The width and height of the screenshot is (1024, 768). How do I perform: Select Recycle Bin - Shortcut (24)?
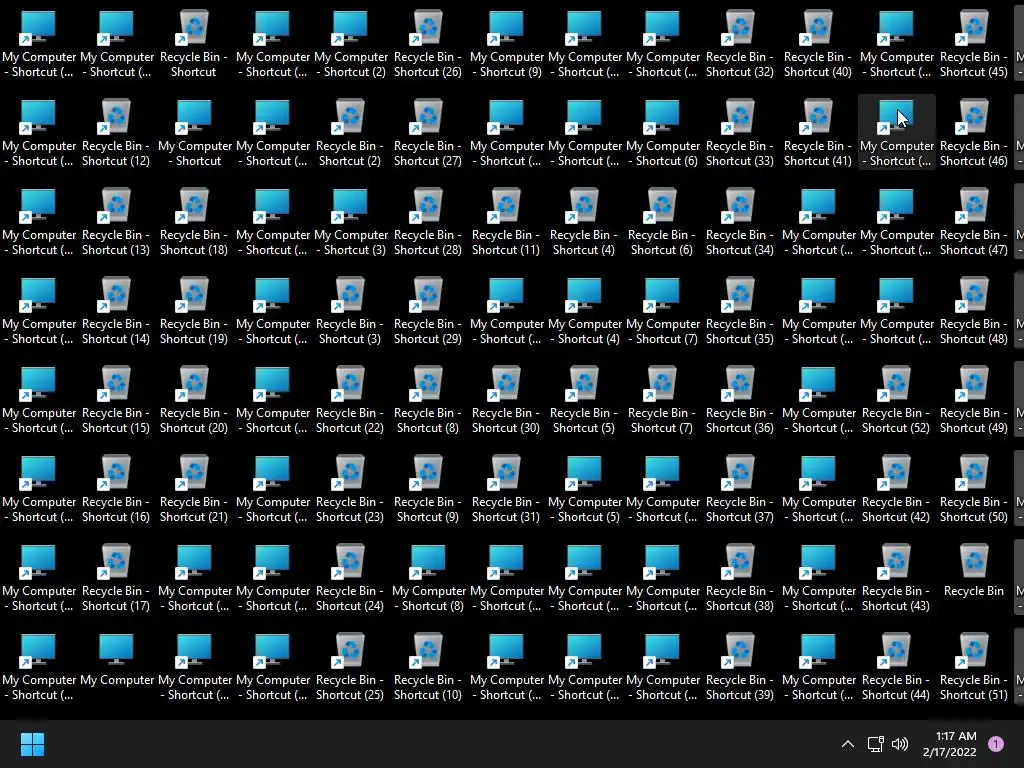(x=350, y=578)
